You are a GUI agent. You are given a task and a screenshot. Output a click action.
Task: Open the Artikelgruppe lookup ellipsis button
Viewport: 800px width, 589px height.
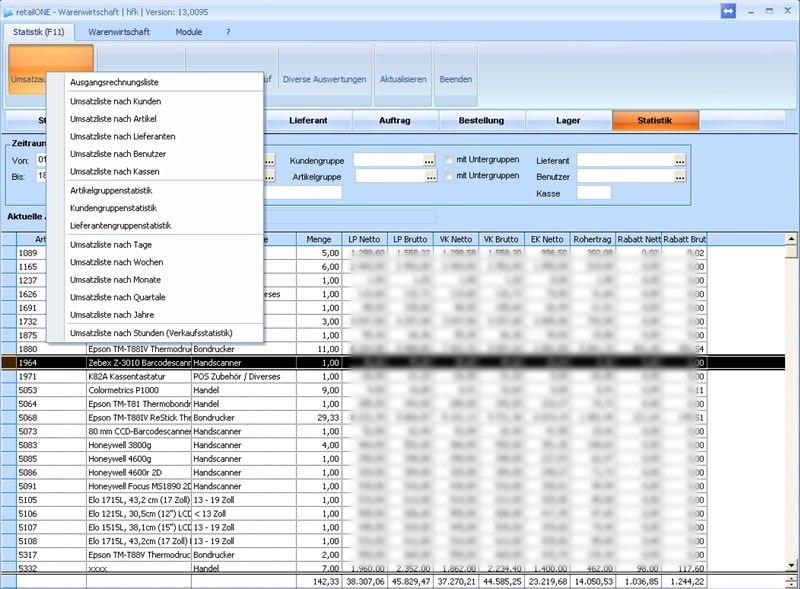(x=429, y=176)
